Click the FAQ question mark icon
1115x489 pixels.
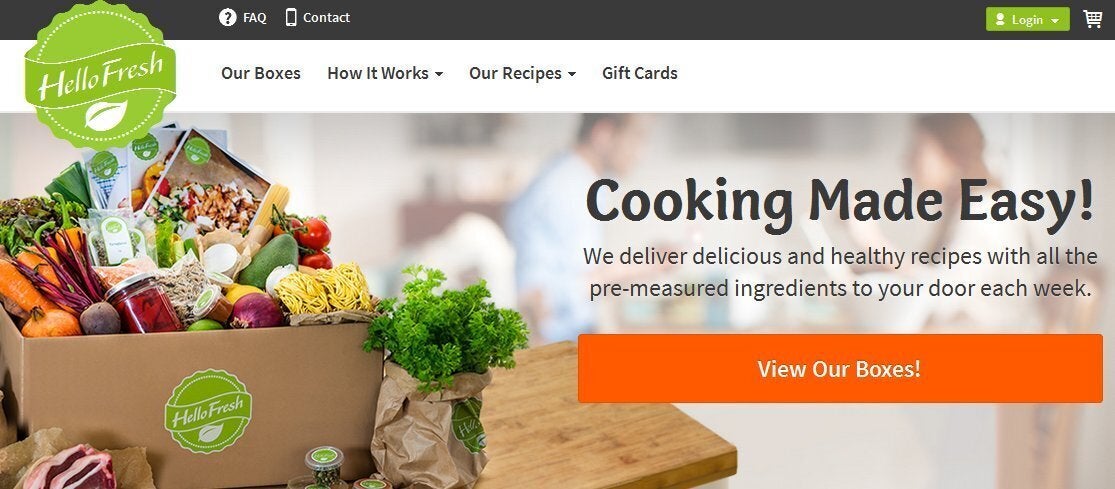[228, 18]
